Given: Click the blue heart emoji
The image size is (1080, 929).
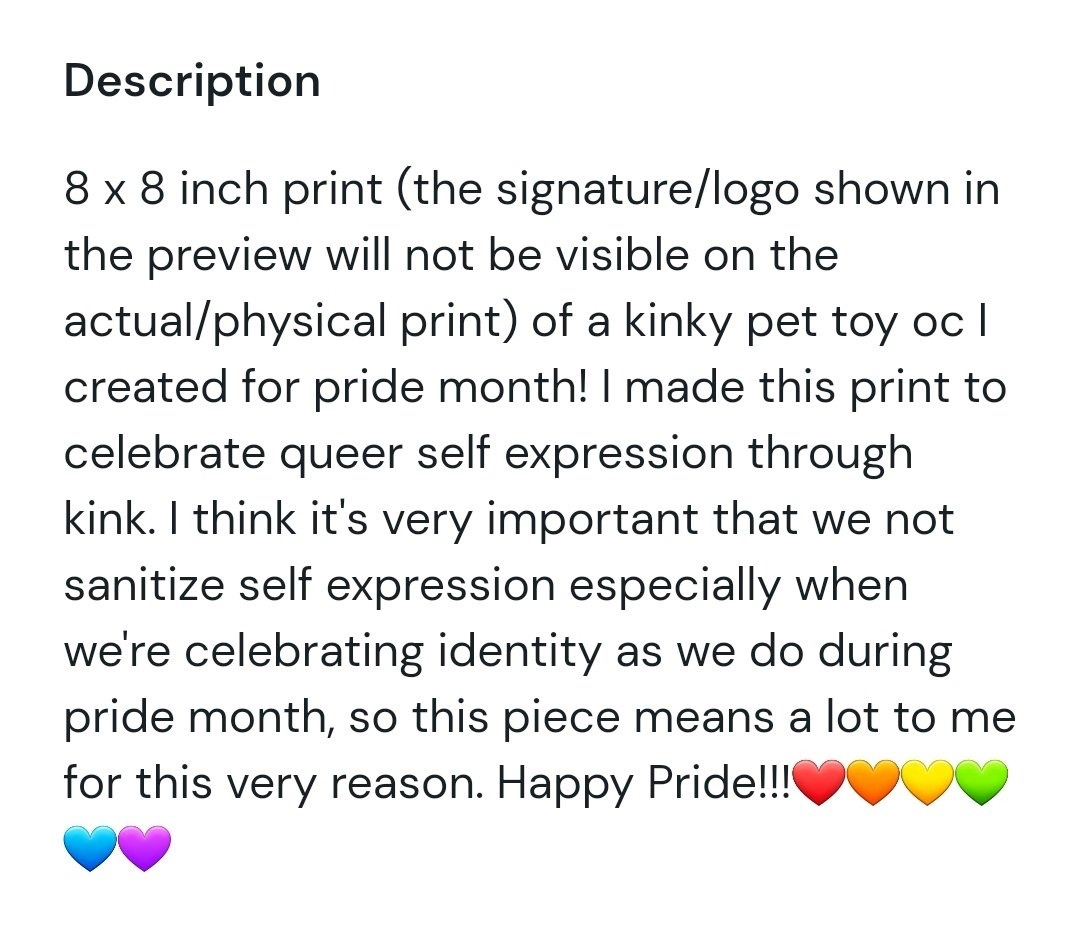Looking at the screenshot, I should [x=91, y=847].
